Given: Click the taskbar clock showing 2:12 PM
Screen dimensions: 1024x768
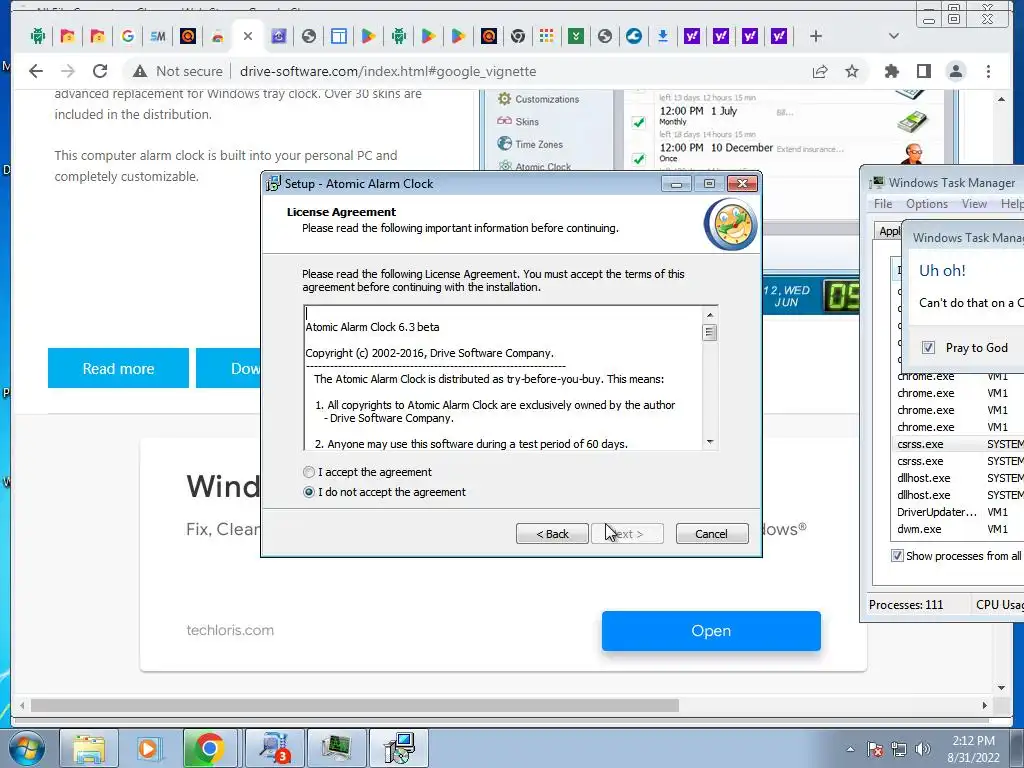Looking at the screenshot, I should (x=973, y=749).
